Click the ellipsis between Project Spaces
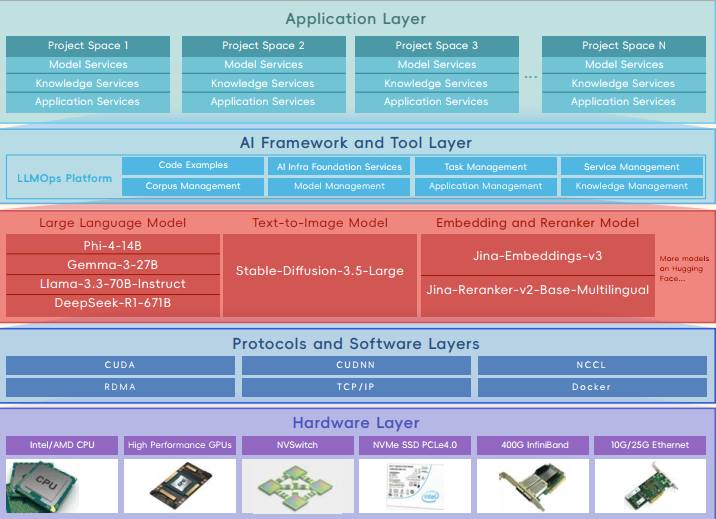This screenshot has height=519, width=716. 530,76
